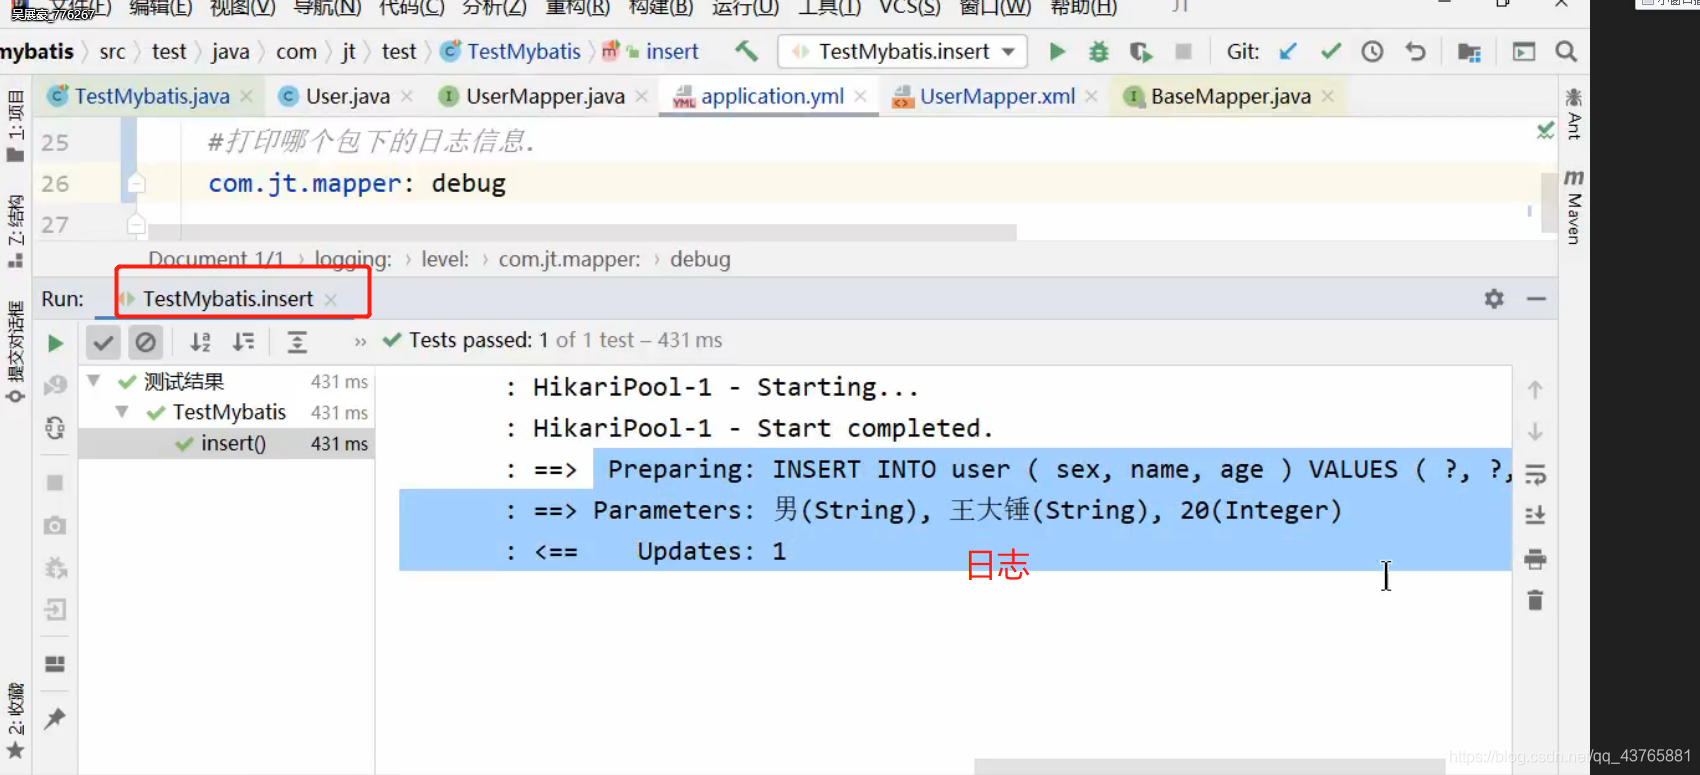Show more test toolbar options chevrons

[x=360, y=342]
